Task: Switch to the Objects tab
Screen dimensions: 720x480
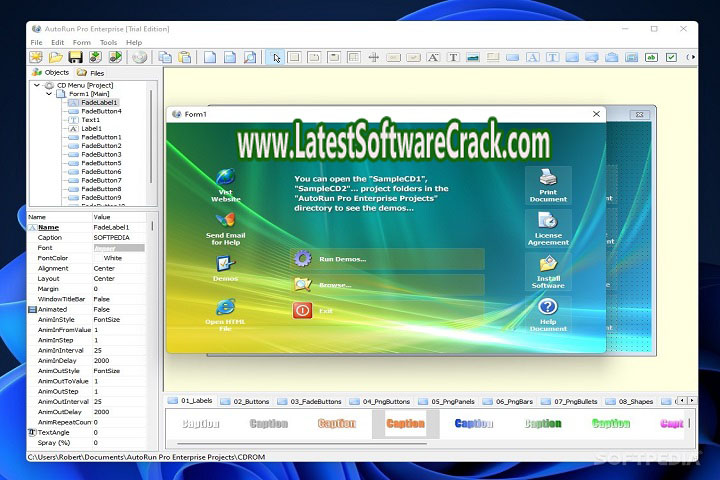Action: 51,72
